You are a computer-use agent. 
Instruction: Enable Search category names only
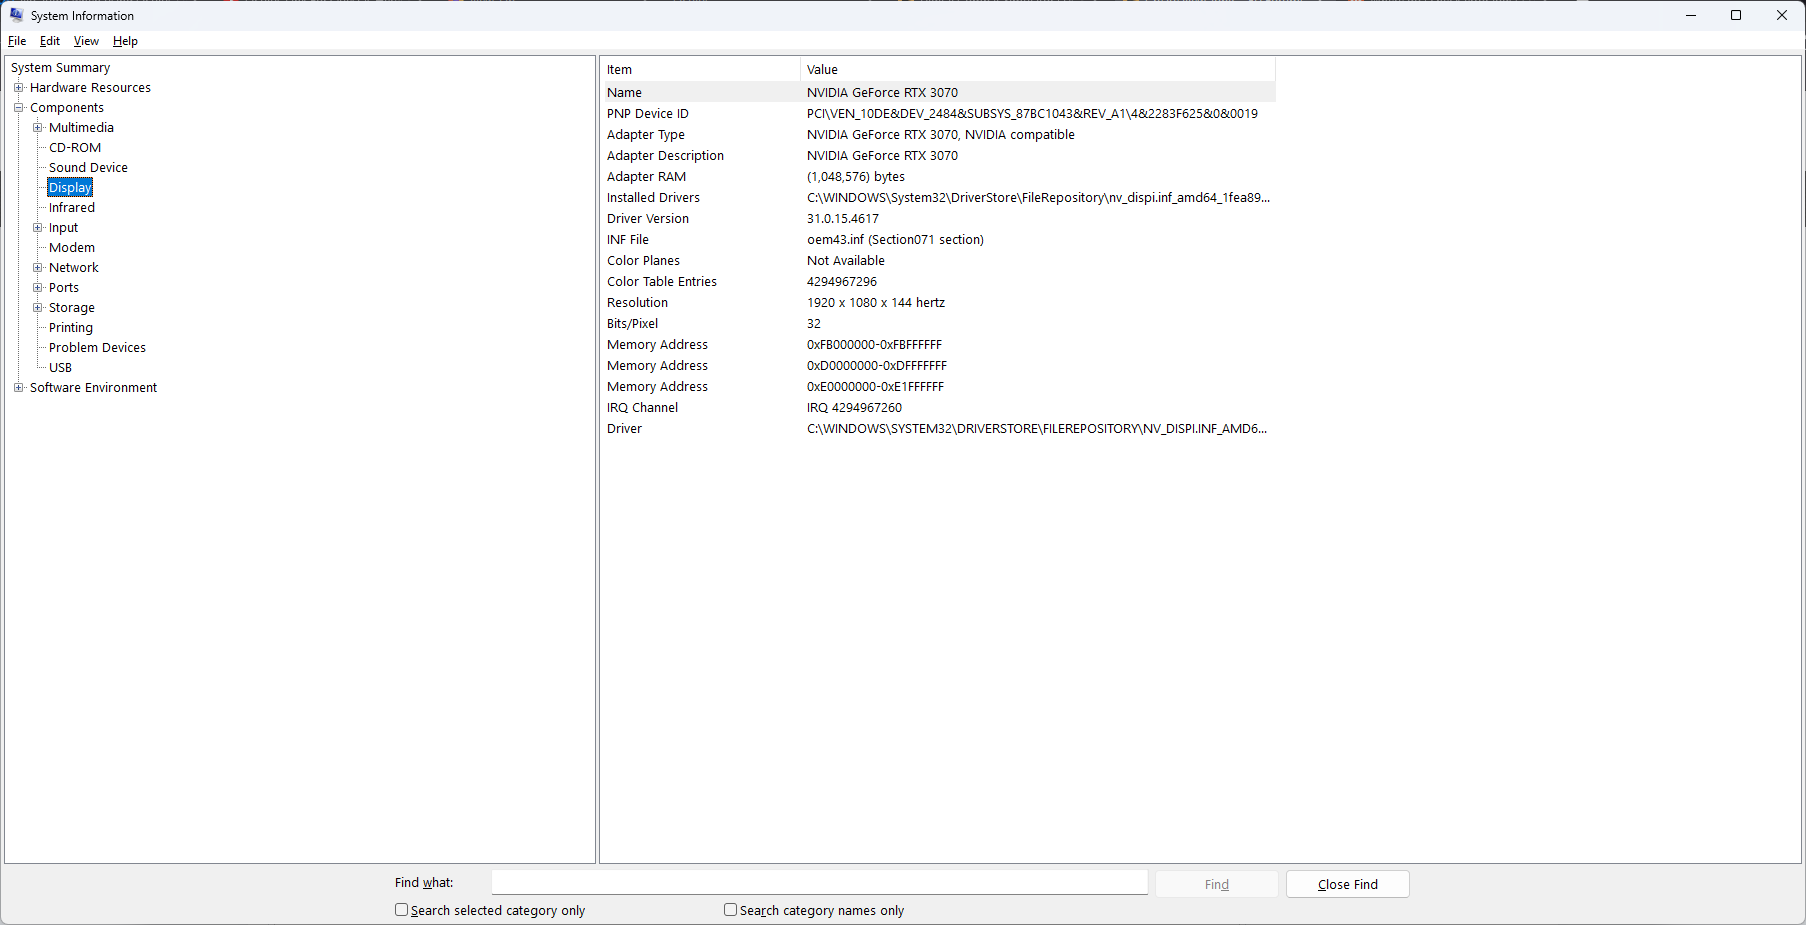click(730, 910)
